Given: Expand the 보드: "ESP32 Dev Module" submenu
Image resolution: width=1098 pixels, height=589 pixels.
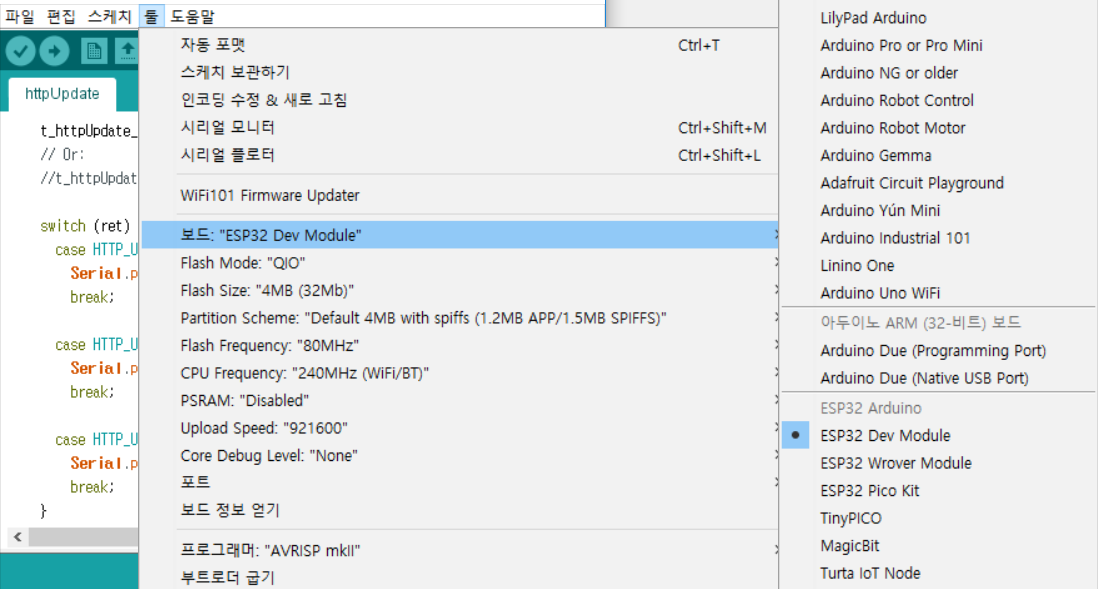Looking at the screenshot, I should tap(459, 235).
